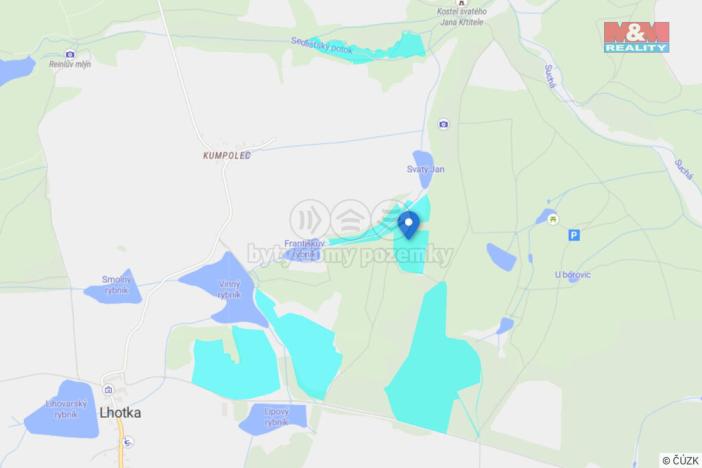Click the round icon below Lhotka label
Viewport: 702px width, 468px height.
128,442
